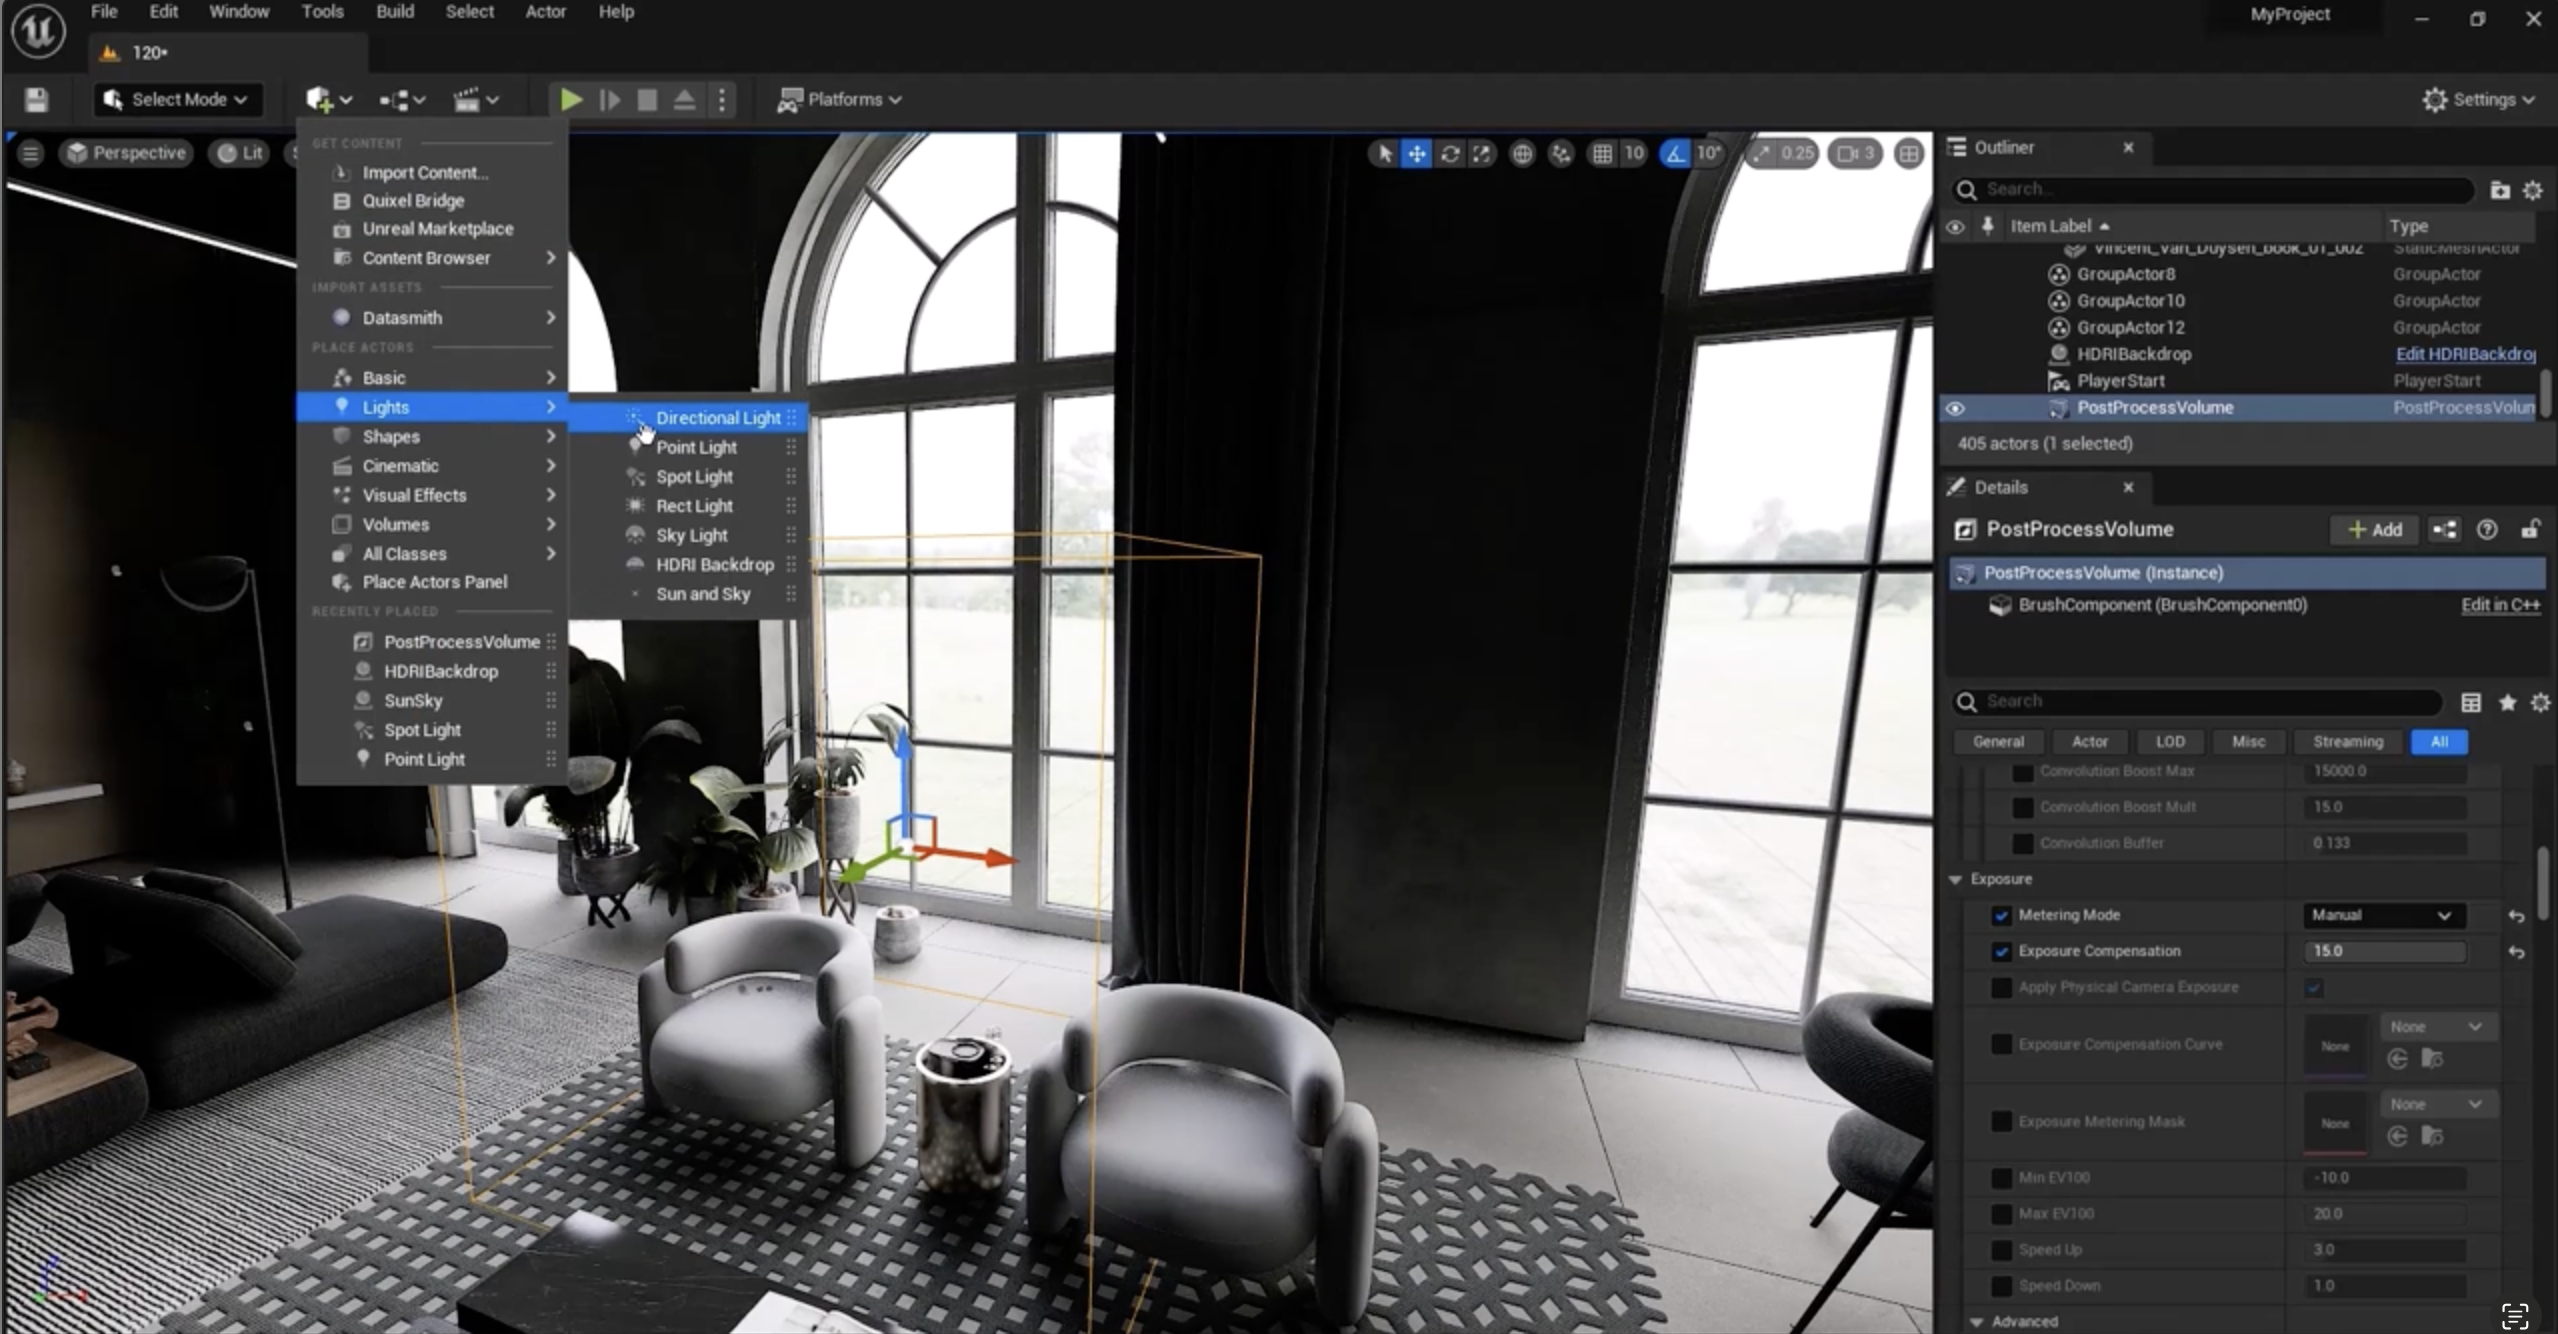Toggle PostProcessVolume visibility eye in Outliner
Screen dimensions: 2558x1334
(1955, 408)
